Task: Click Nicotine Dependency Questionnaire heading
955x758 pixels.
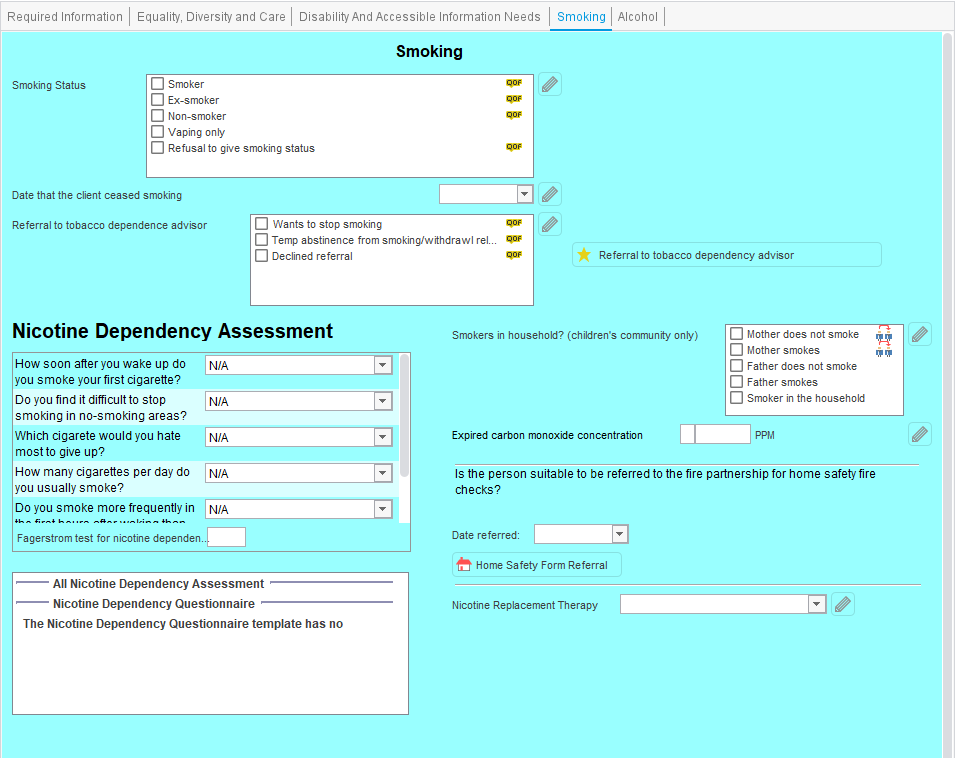Action: point(154,603)
